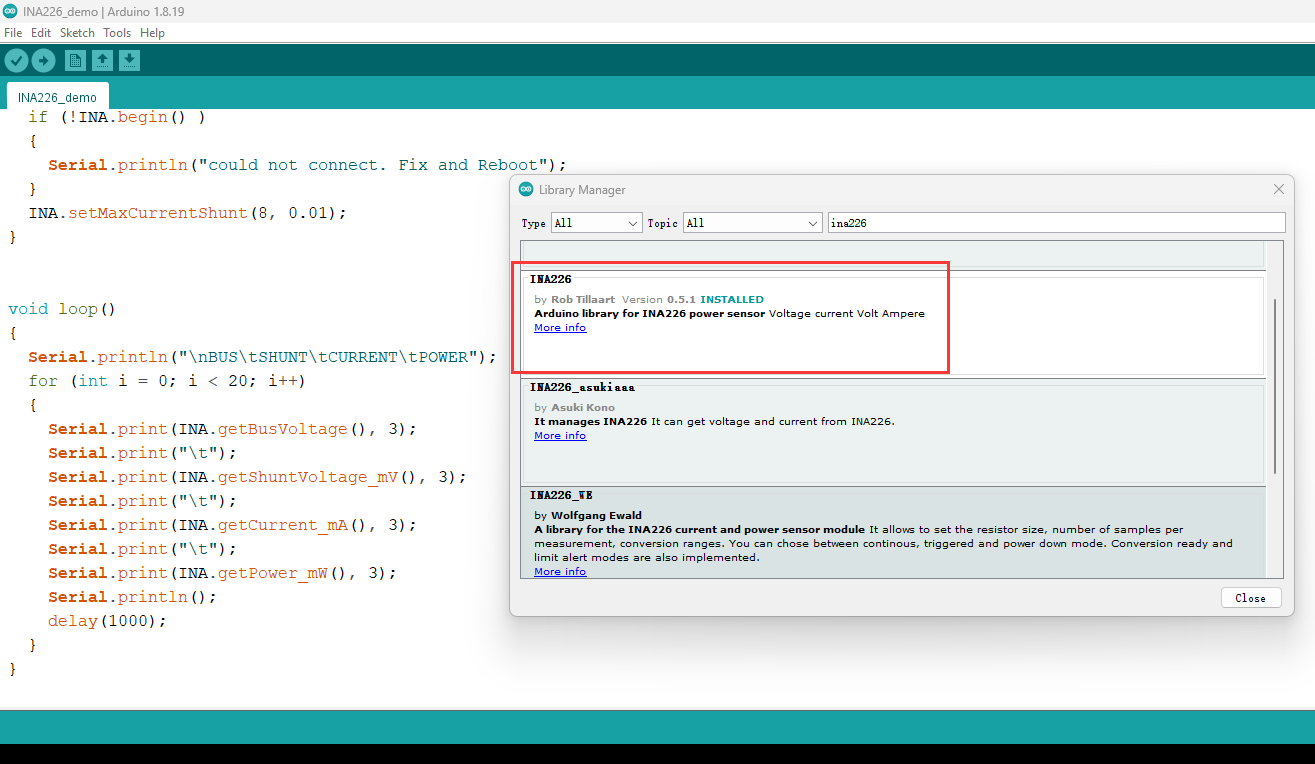Select the INA226_demo sketch tab
This screenshot has width=1315, height=764.
57,97
